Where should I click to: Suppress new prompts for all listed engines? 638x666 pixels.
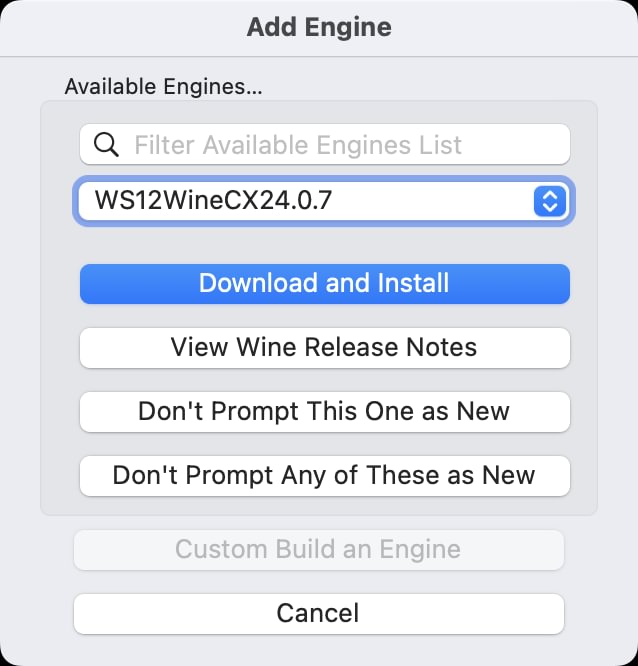pyautogui.click(x=324, y=475)
